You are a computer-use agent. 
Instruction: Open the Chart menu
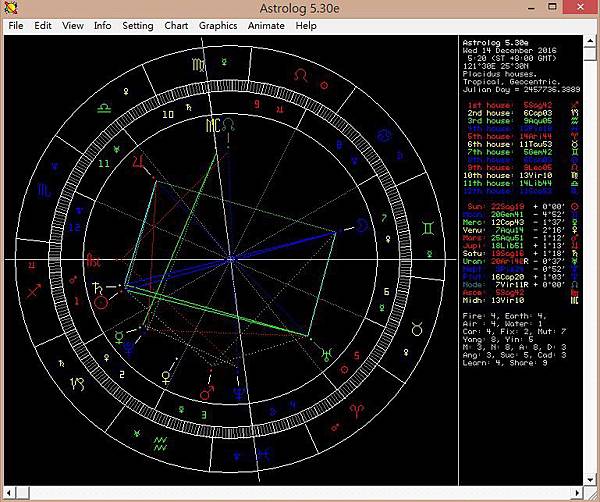(x=176, y=26)
